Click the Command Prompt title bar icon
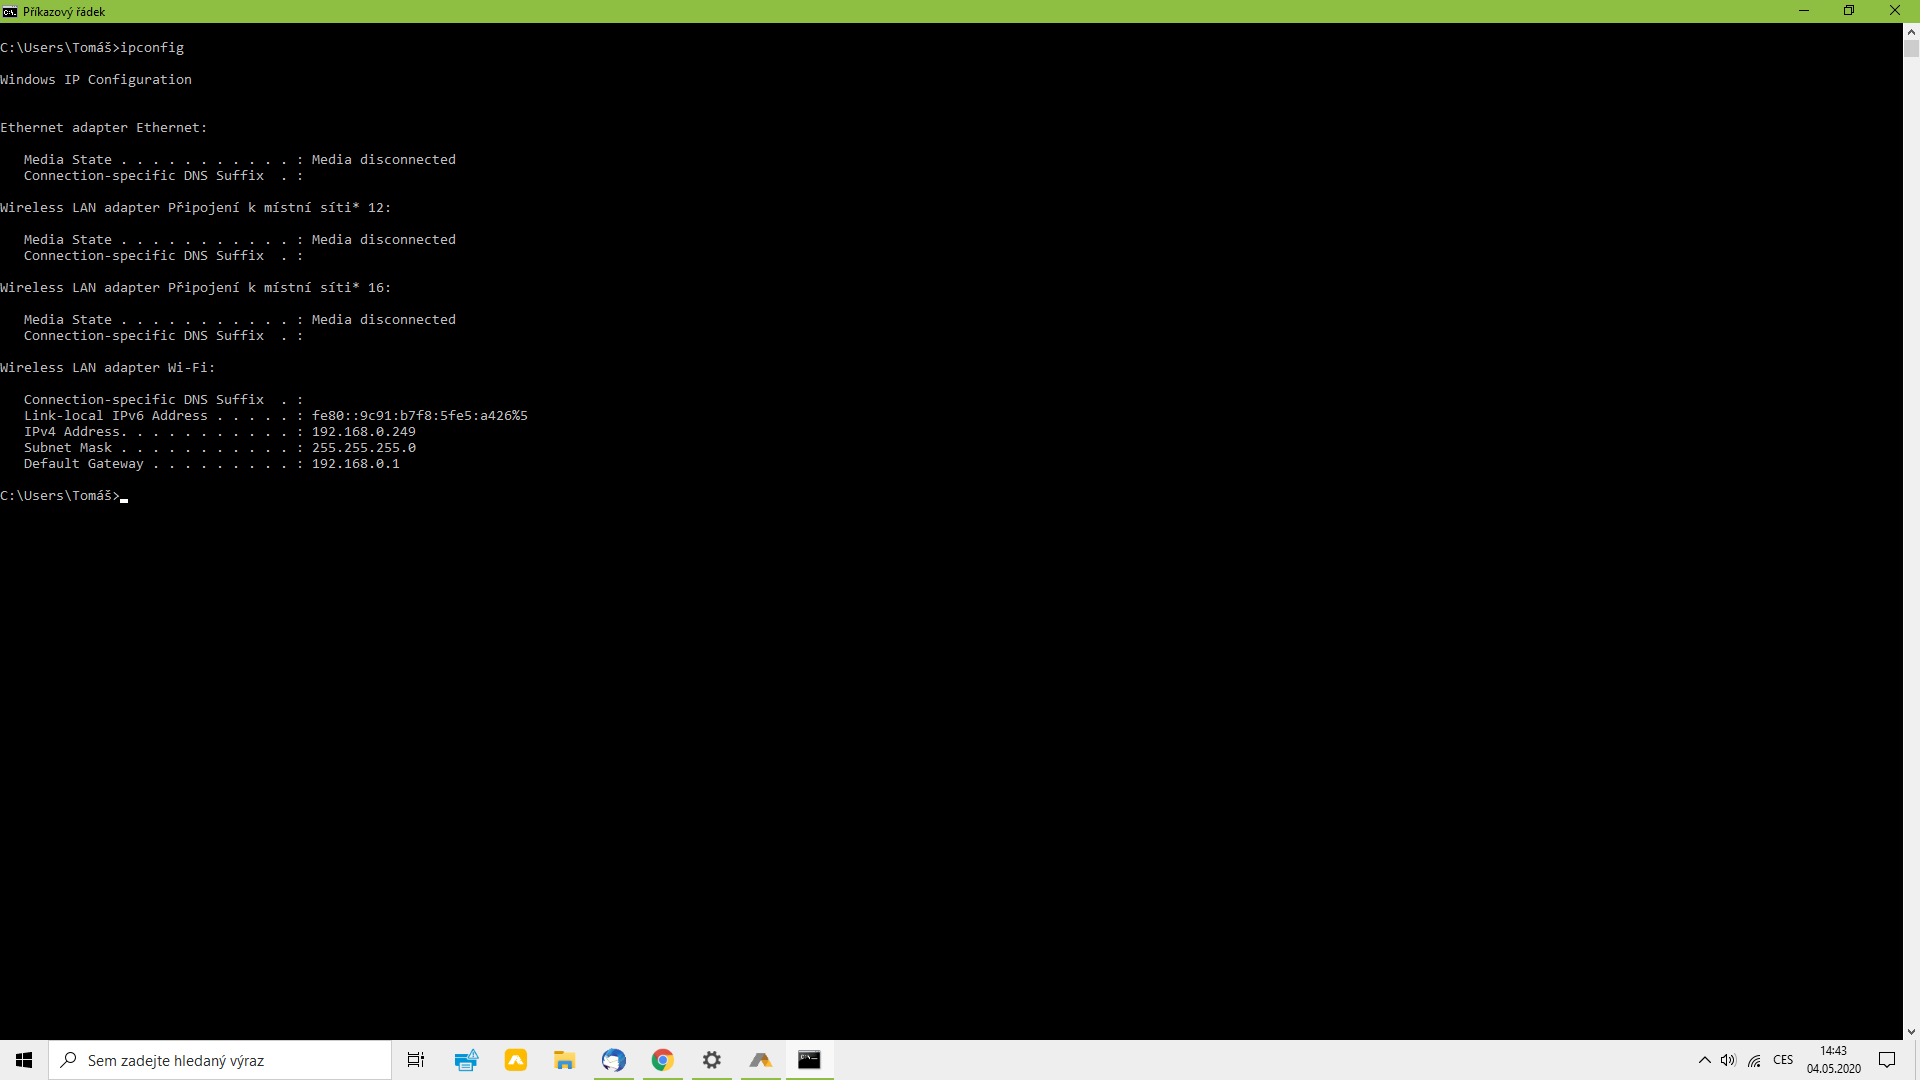 pos(10,11)
